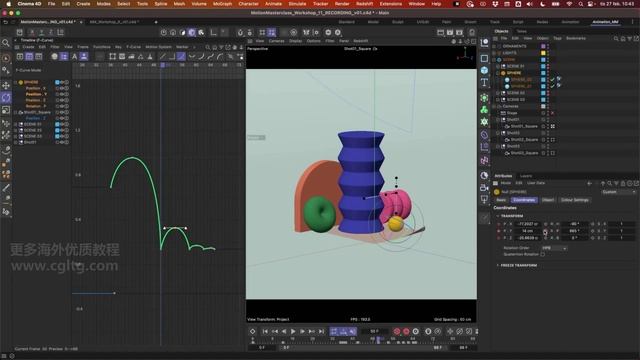This screenshot has height=360, width=640.
Task: Click the Text spline tool icon
Action: 484,82
